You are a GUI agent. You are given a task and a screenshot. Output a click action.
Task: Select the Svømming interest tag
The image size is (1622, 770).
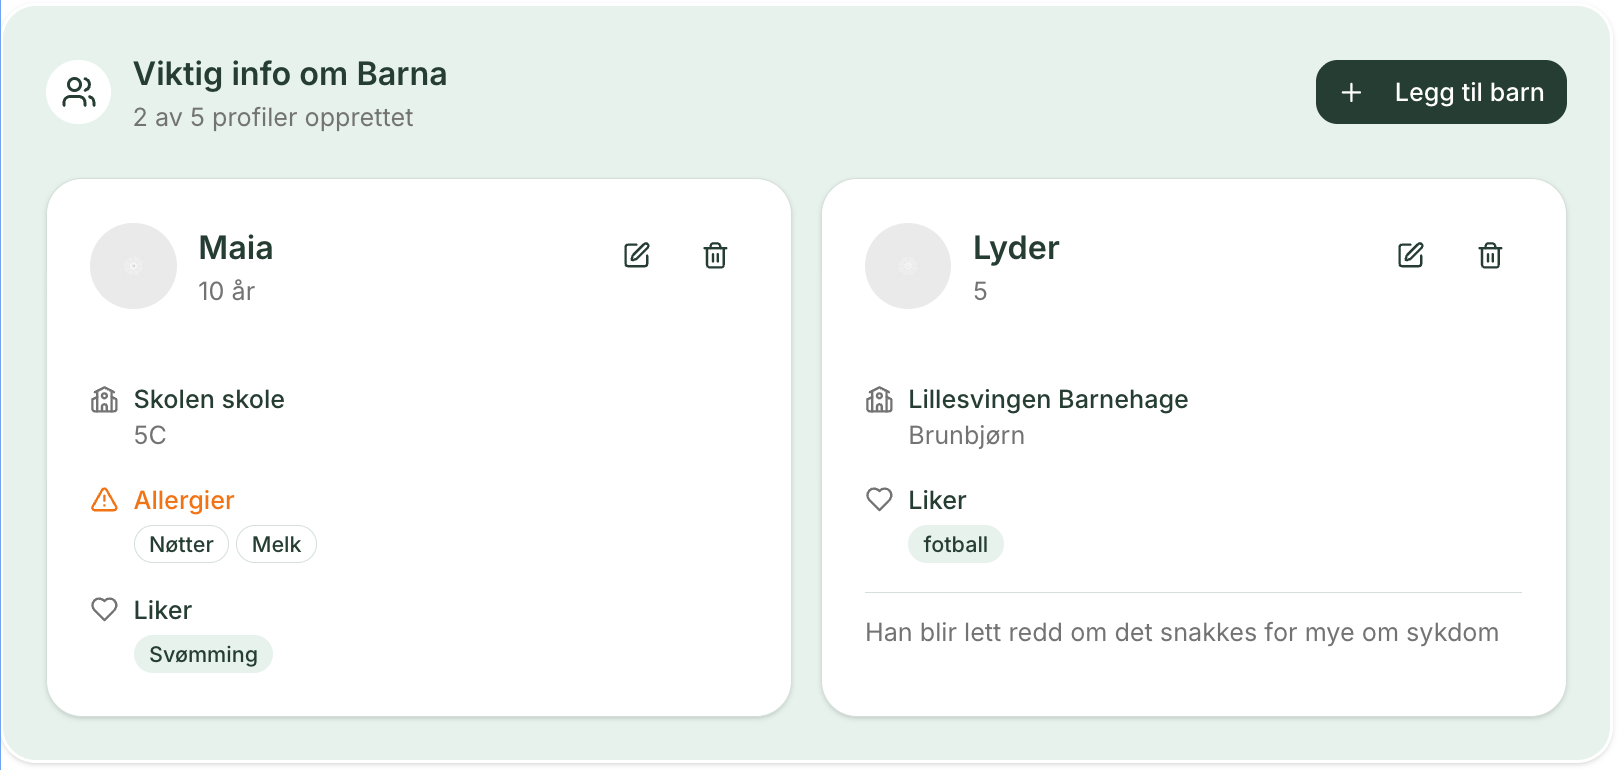[x=203, y=654]
